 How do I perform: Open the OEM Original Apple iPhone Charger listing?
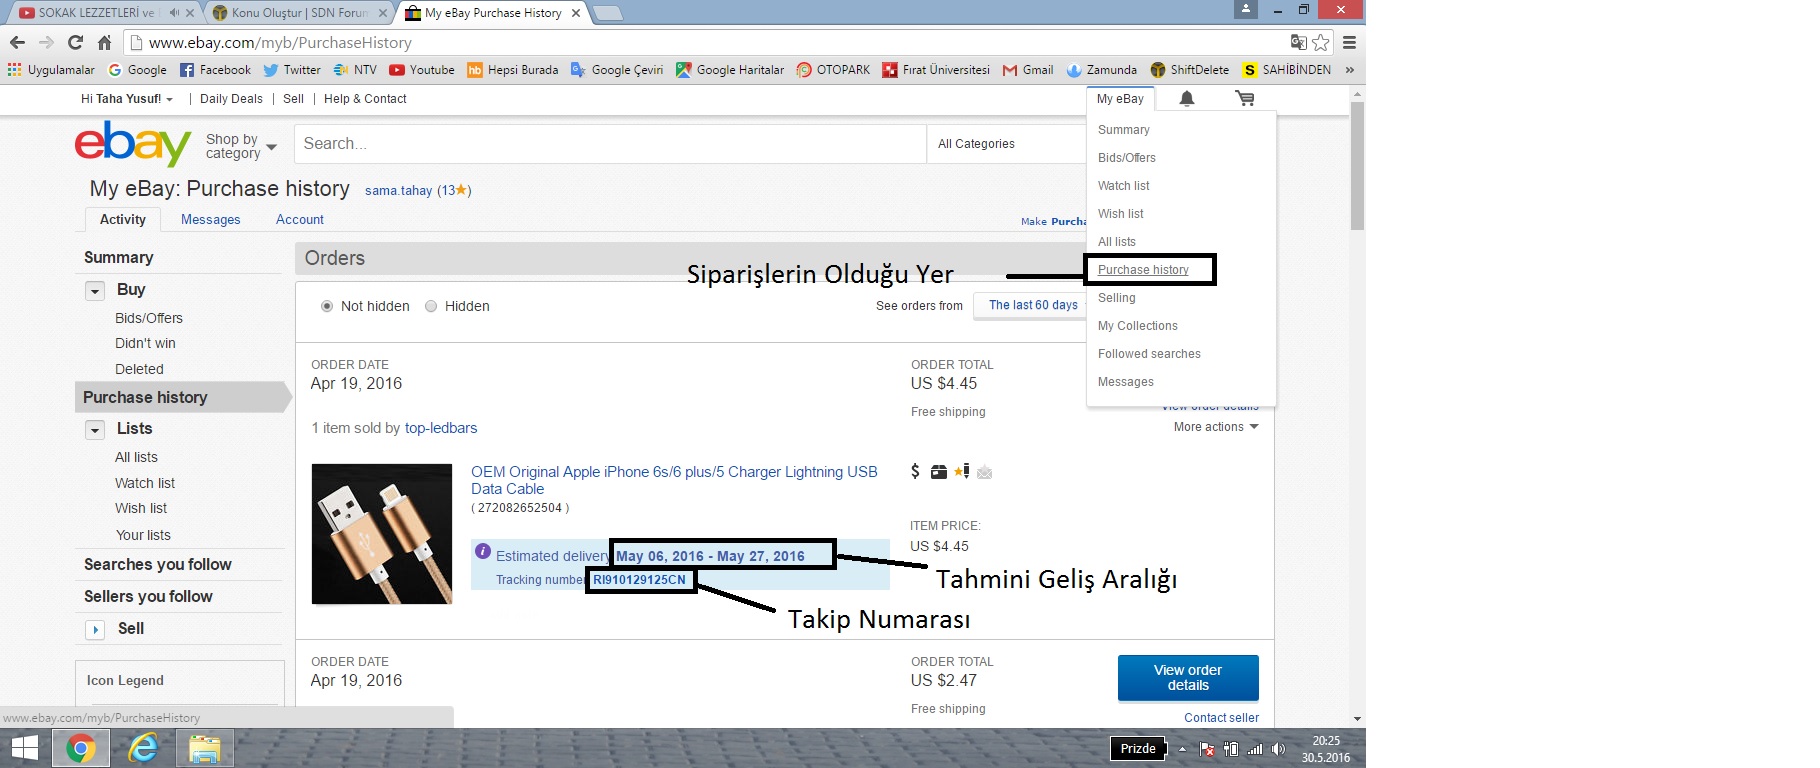[x=674, y=480]
